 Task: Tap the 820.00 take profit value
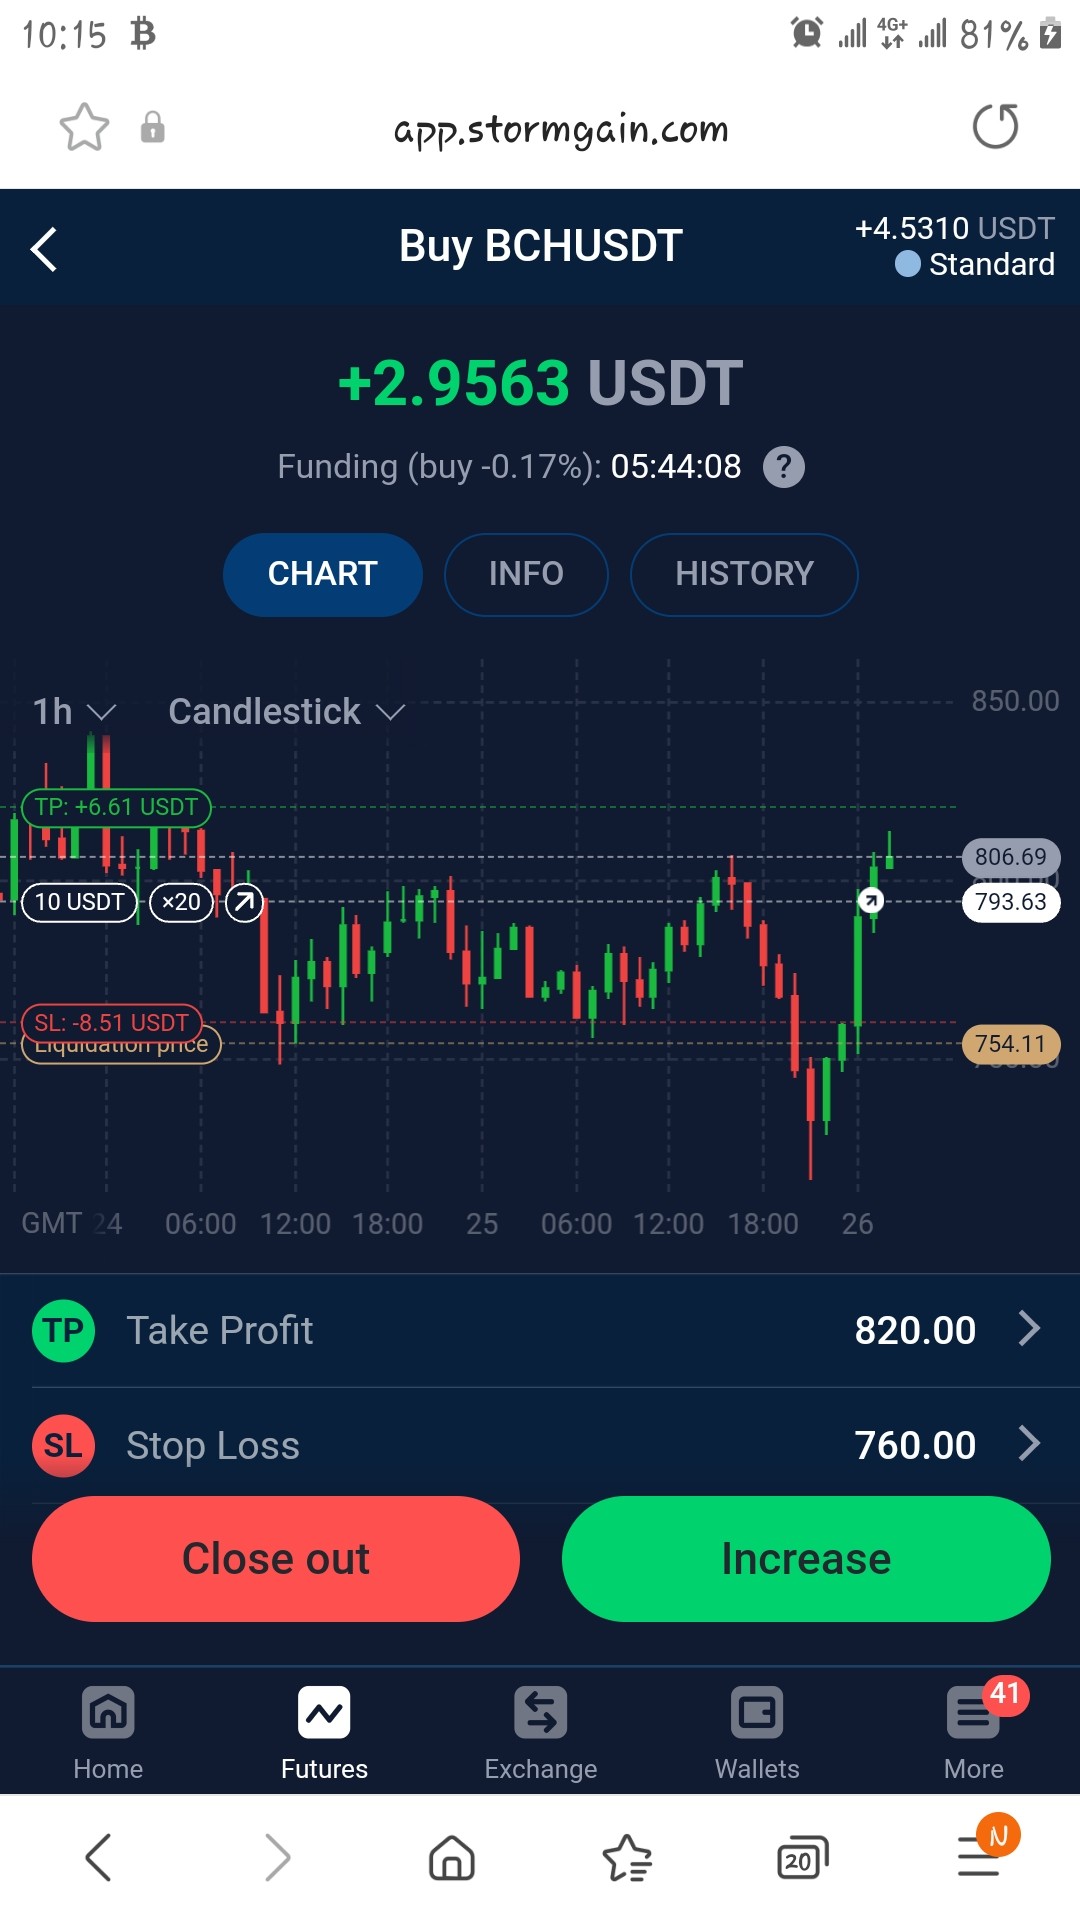point(915,1331)
